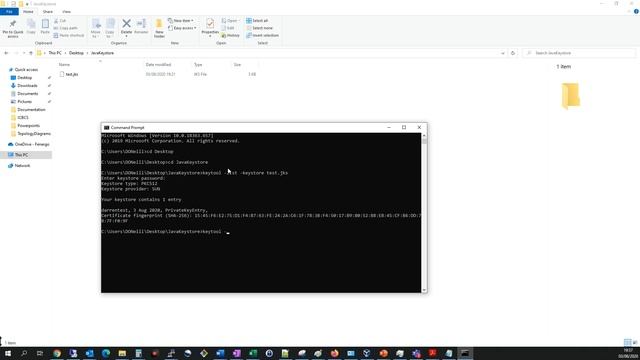The height and width of the screenshot is (360, 640).
Task: Open Word from the taskbar
Action: pos(220,353)
